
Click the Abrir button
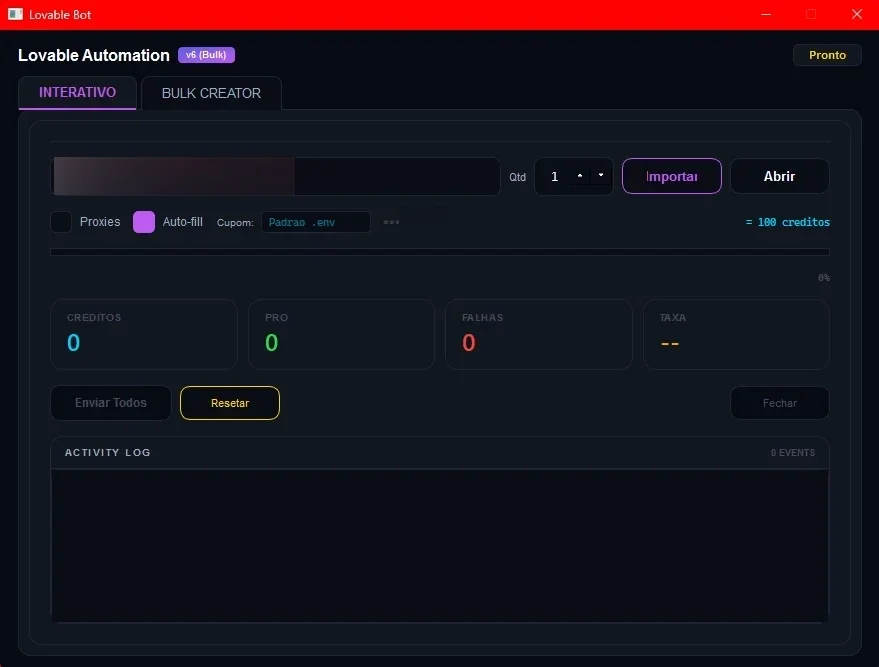[x=779, y=176]
